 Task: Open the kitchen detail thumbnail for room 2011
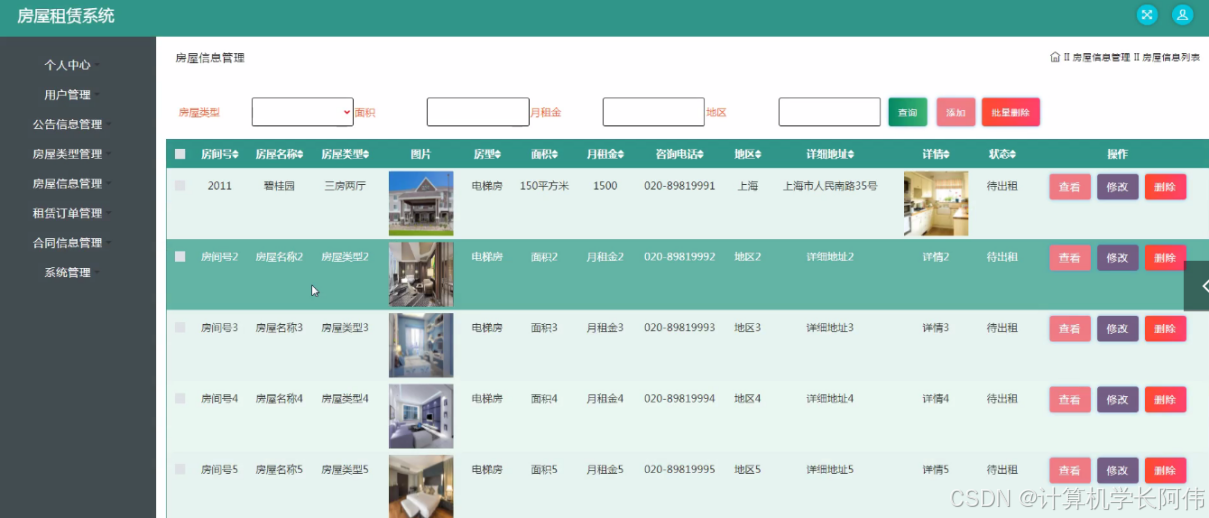coord(936,203)
